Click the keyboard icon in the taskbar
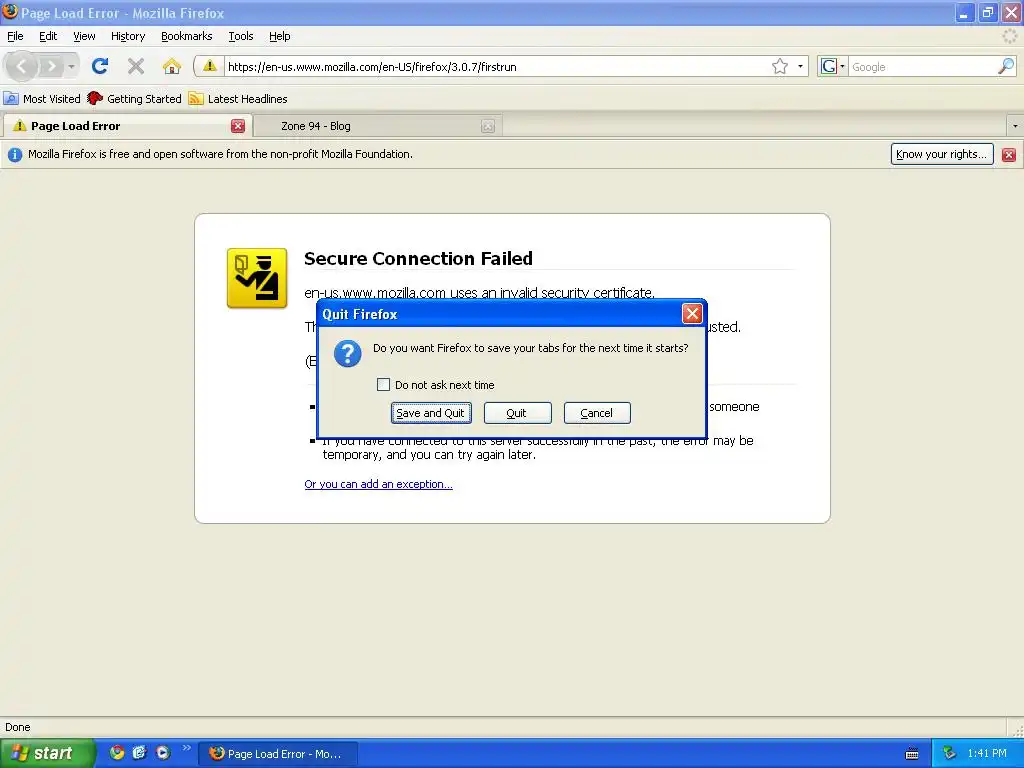Viewport: 1024px width, 768px height. (x=912, y=754)
